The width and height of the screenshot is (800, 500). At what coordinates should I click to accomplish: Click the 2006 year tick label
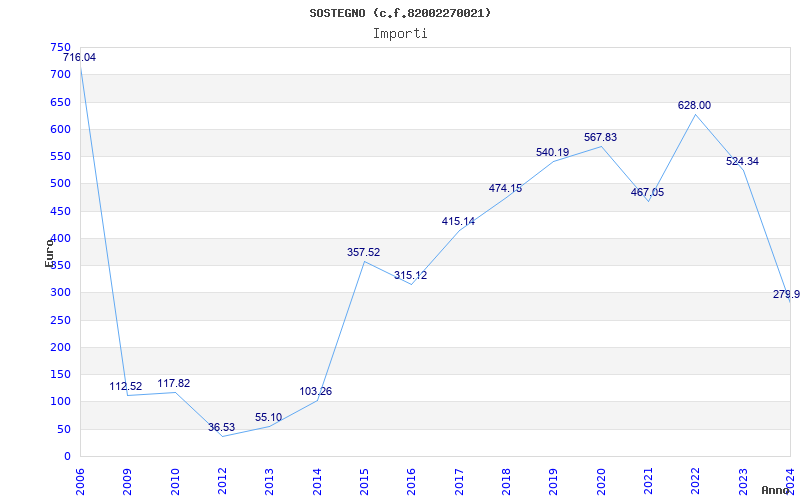coord(80,482)
